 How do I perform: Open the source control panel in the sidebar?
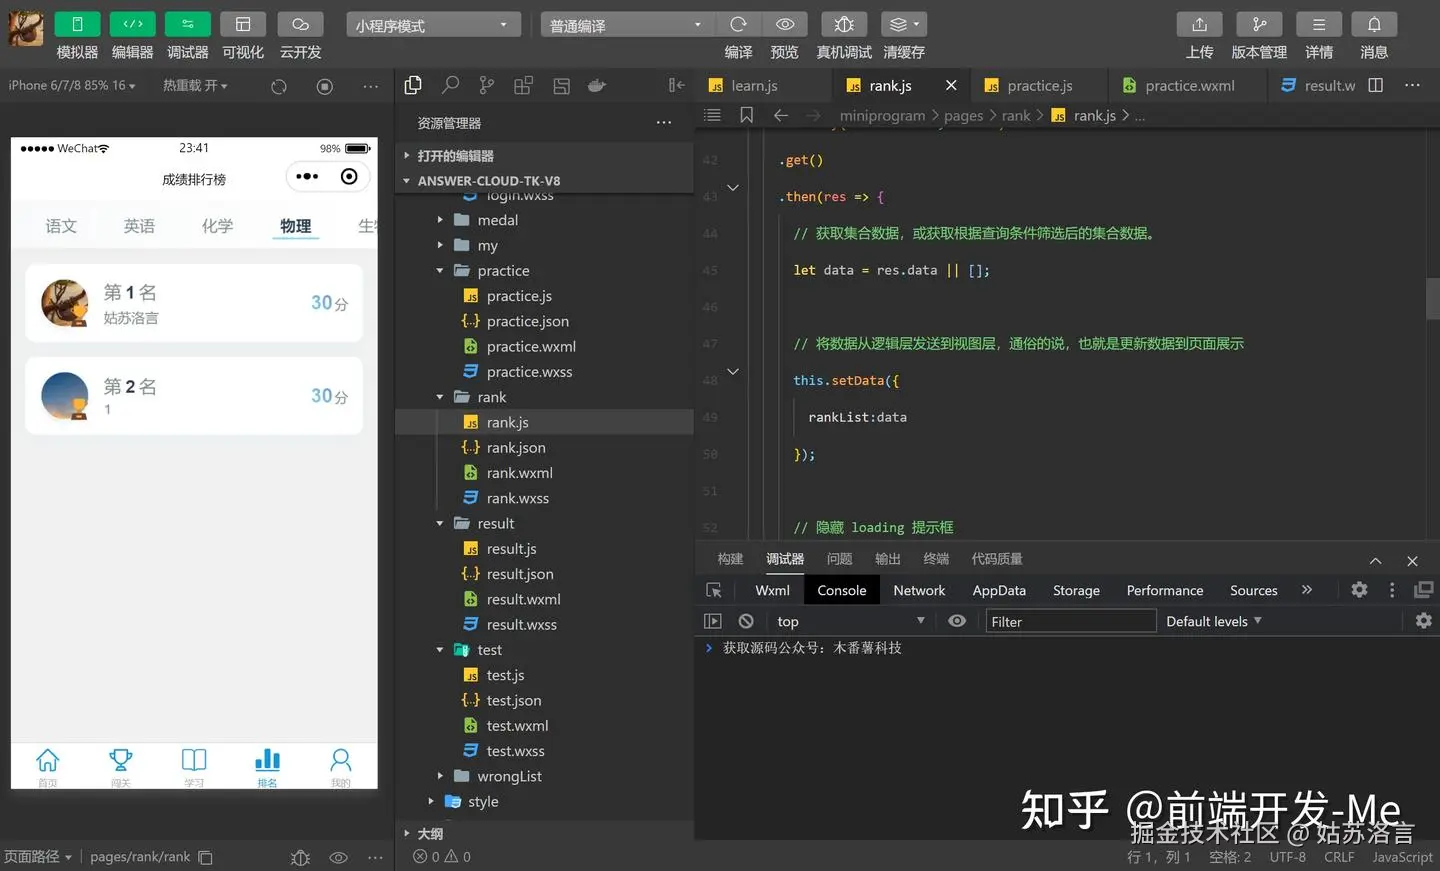[487, 86]
